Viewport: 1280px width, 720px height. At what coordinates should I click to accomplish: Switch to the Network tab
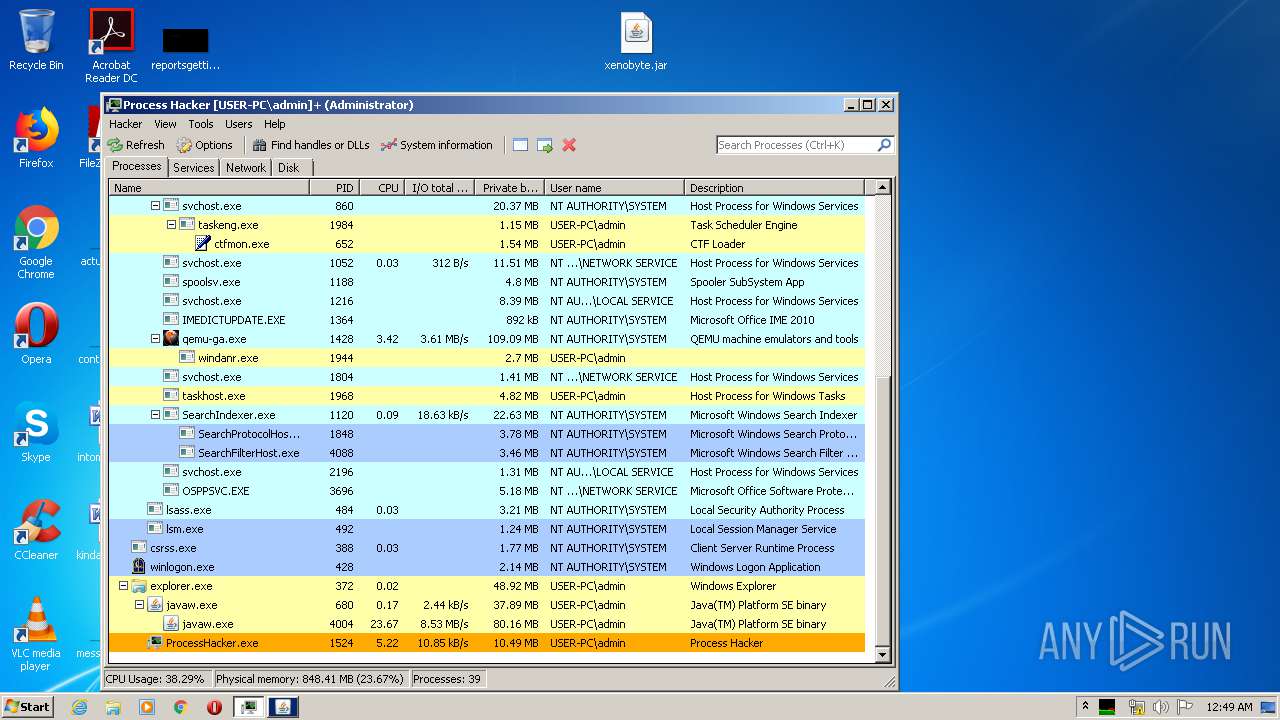(246, 168)
